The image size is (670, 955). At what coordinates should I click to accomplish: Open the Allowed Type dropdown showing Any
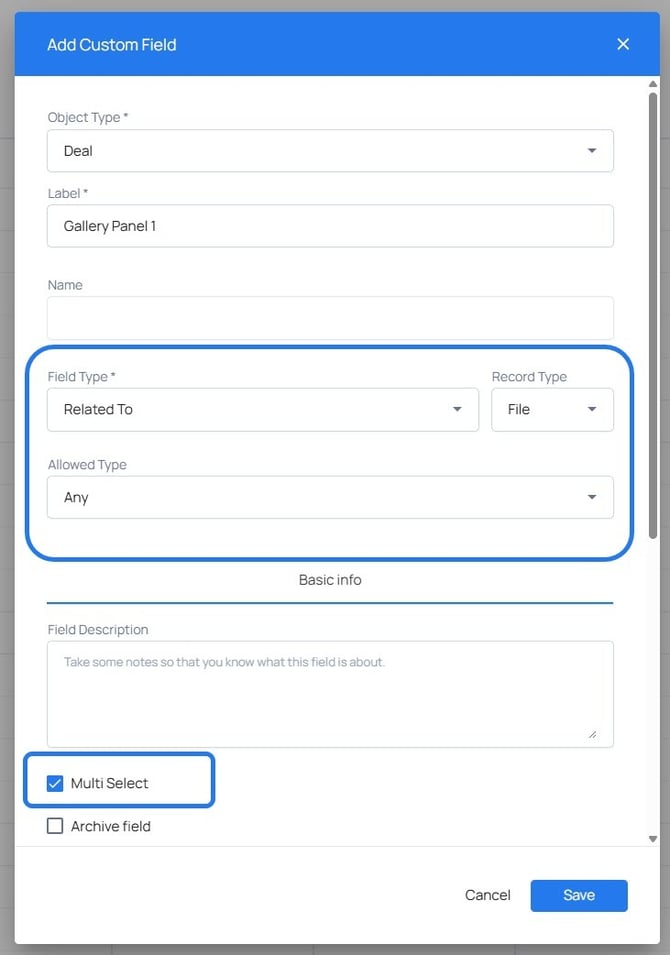tap(330, 497)
